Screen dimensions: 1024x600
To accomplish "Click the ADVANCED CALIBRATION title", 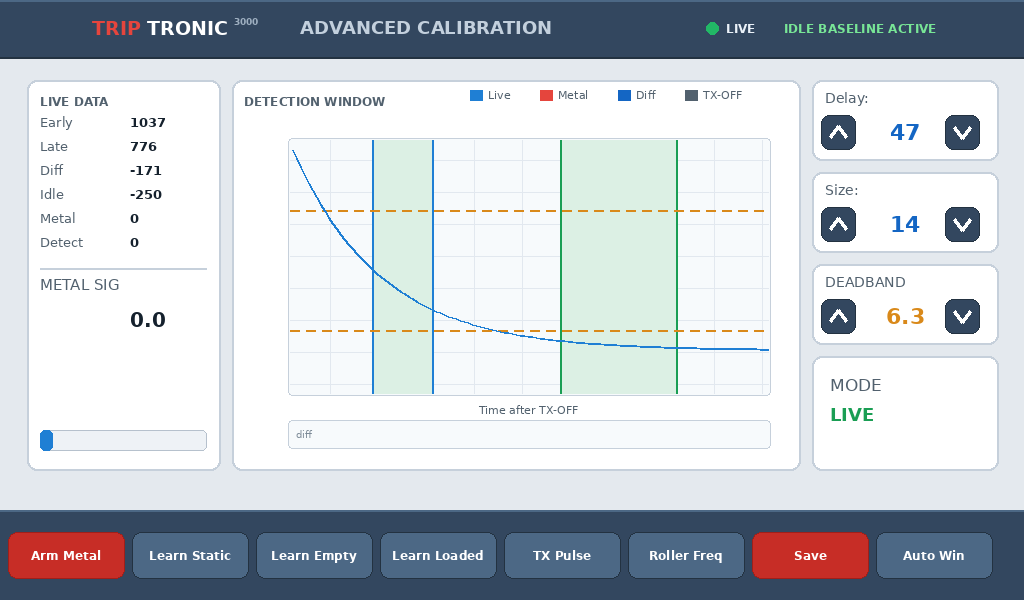I will tap(426, 28).
